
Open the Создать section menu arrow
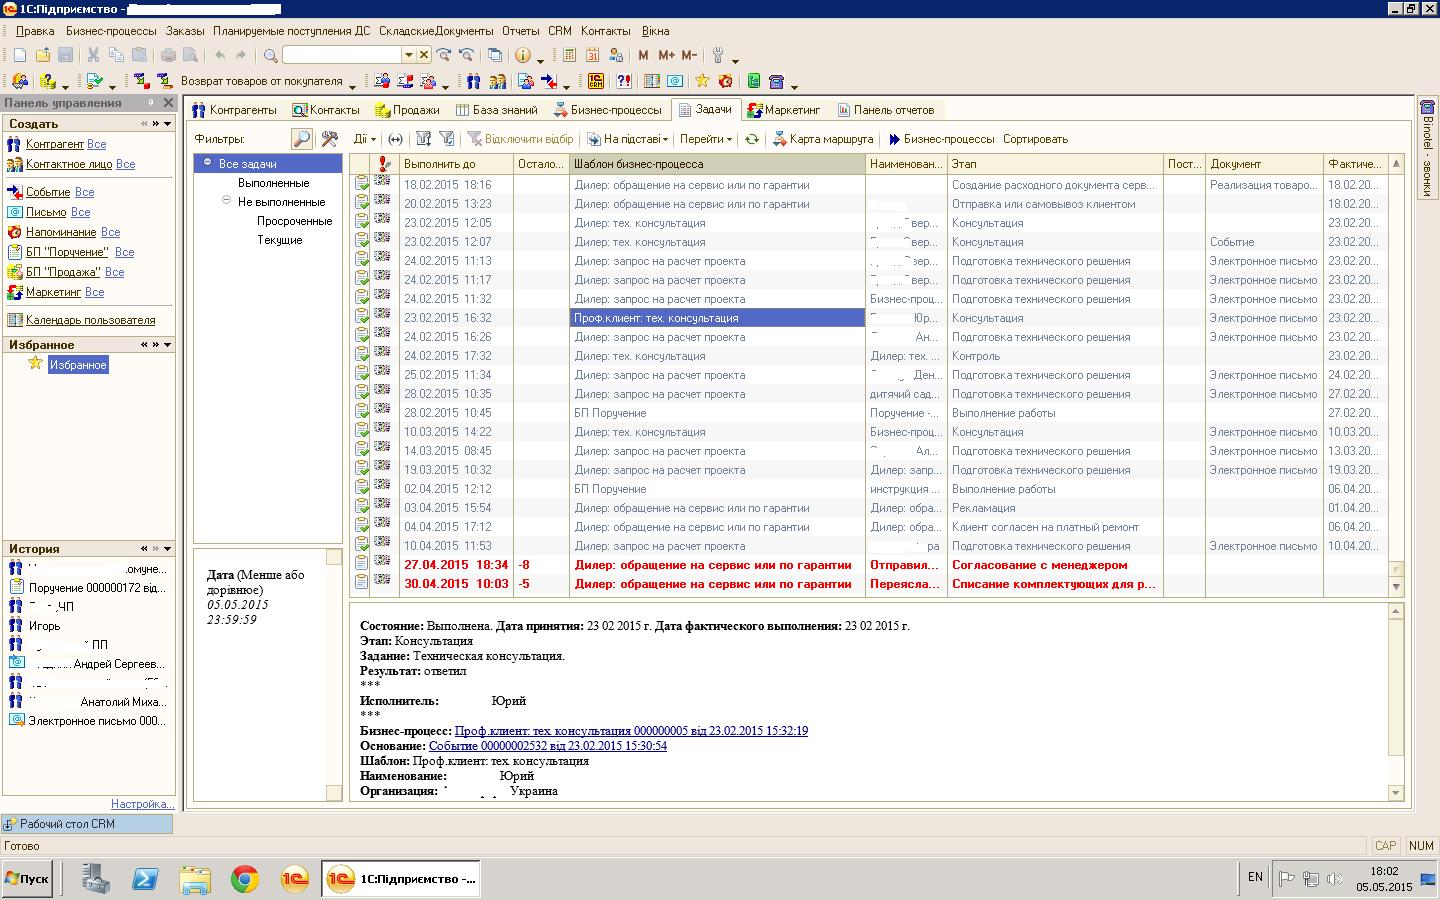point(167,124)
